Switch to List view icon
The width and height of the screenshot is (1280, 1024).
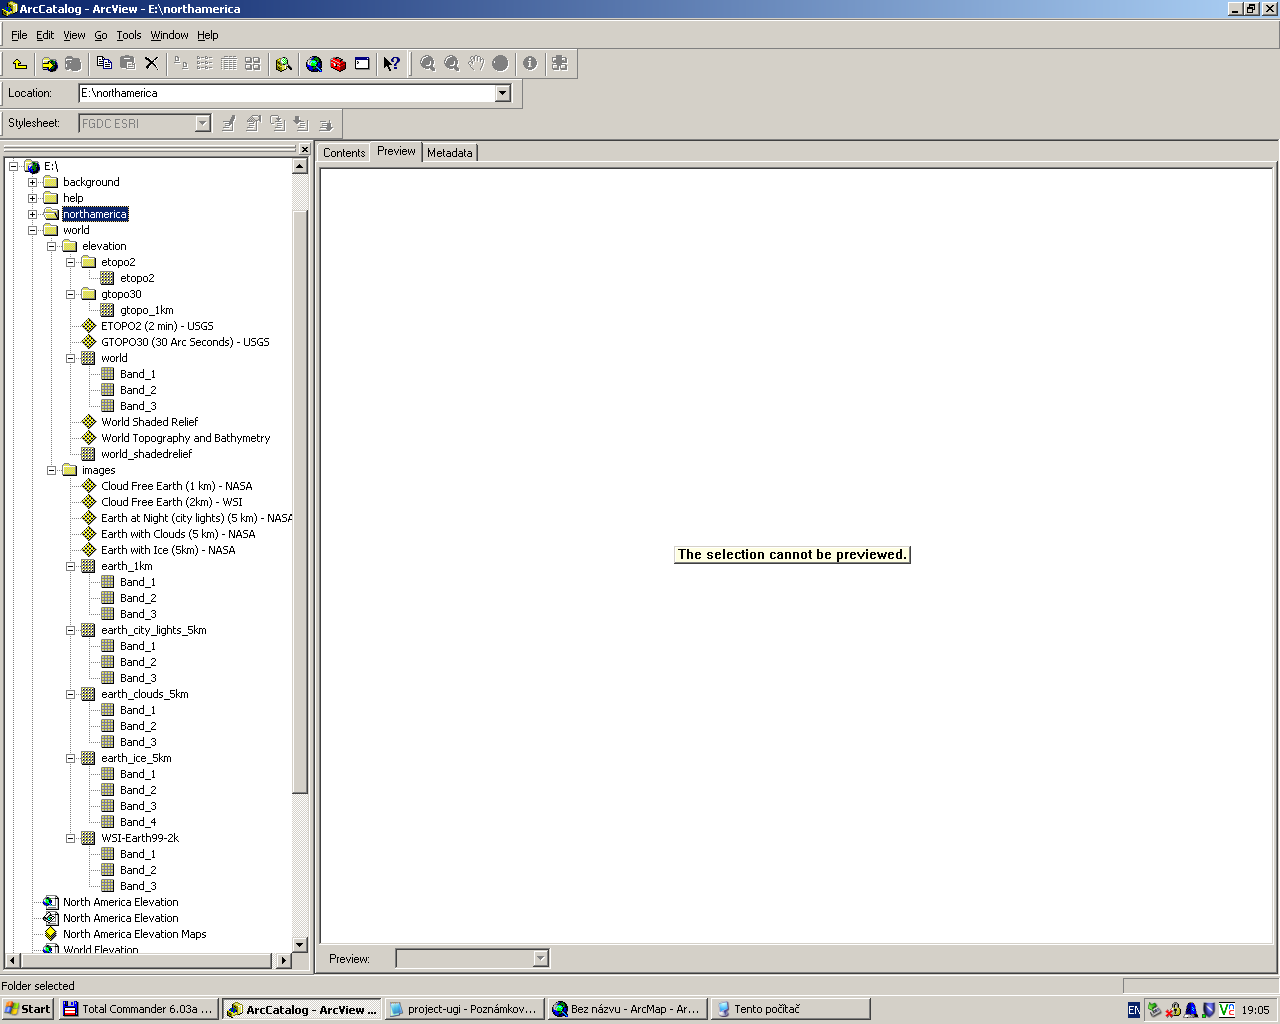[205, 63]
